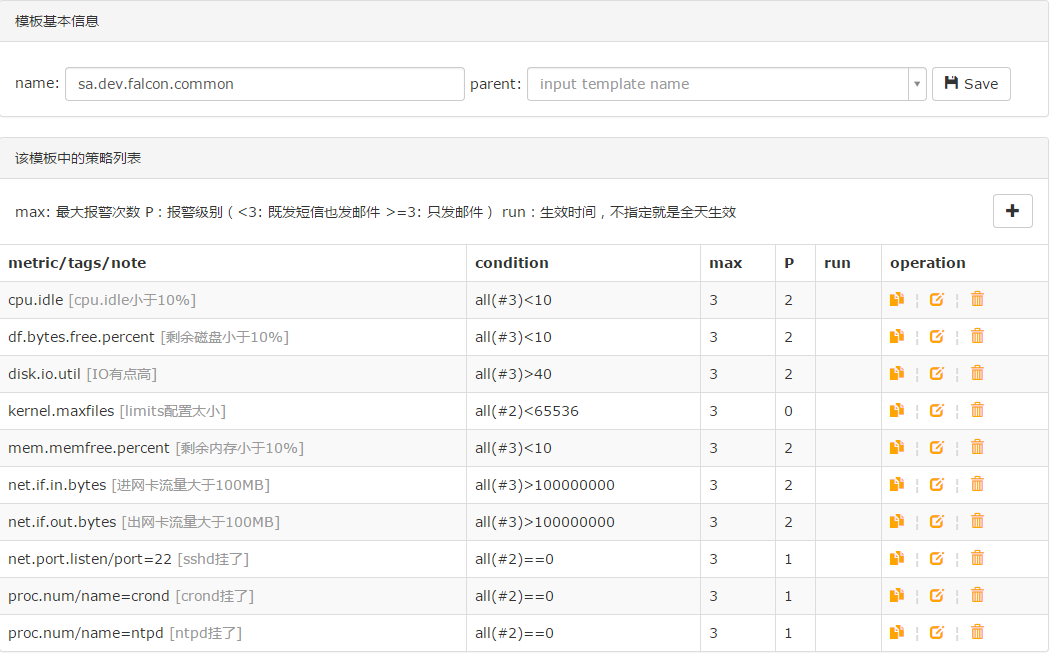Image resolution: width=1050 pixels, height=662 pixels.
Task: Copy the proc.num/name=crond strategy
Action: pos(897,595)
